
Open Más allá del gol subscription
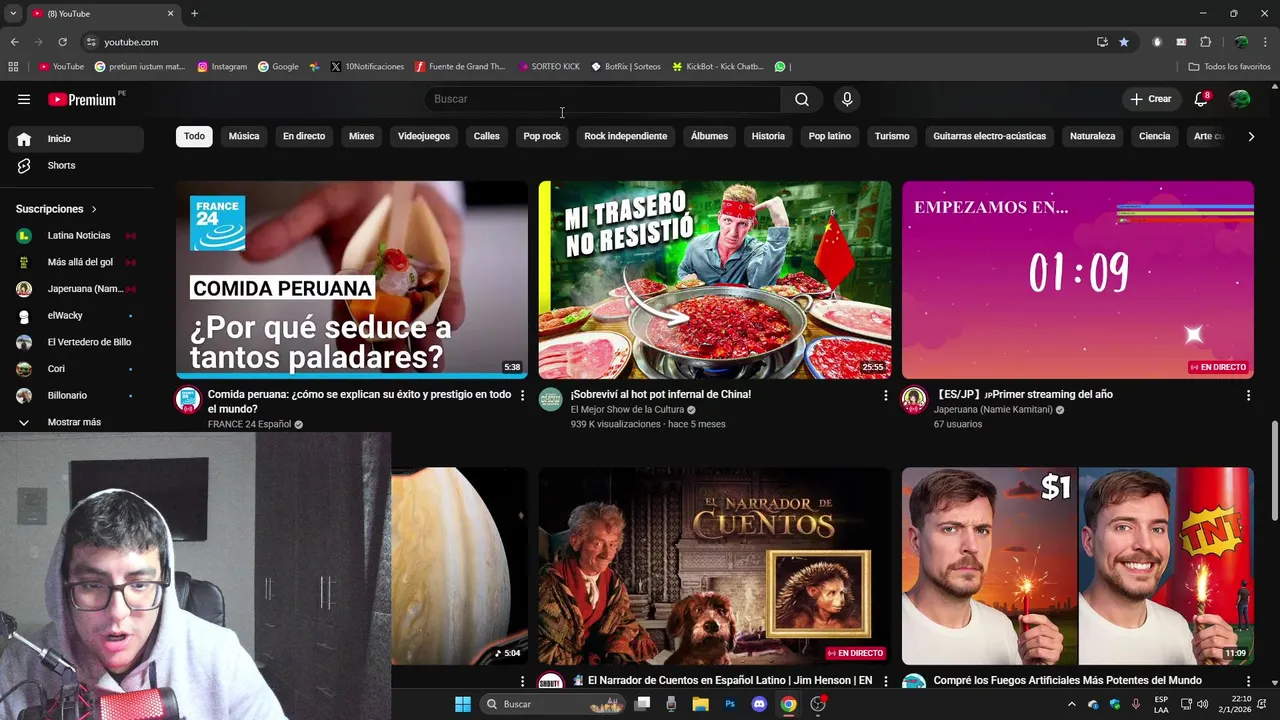(x=76, y=262)
